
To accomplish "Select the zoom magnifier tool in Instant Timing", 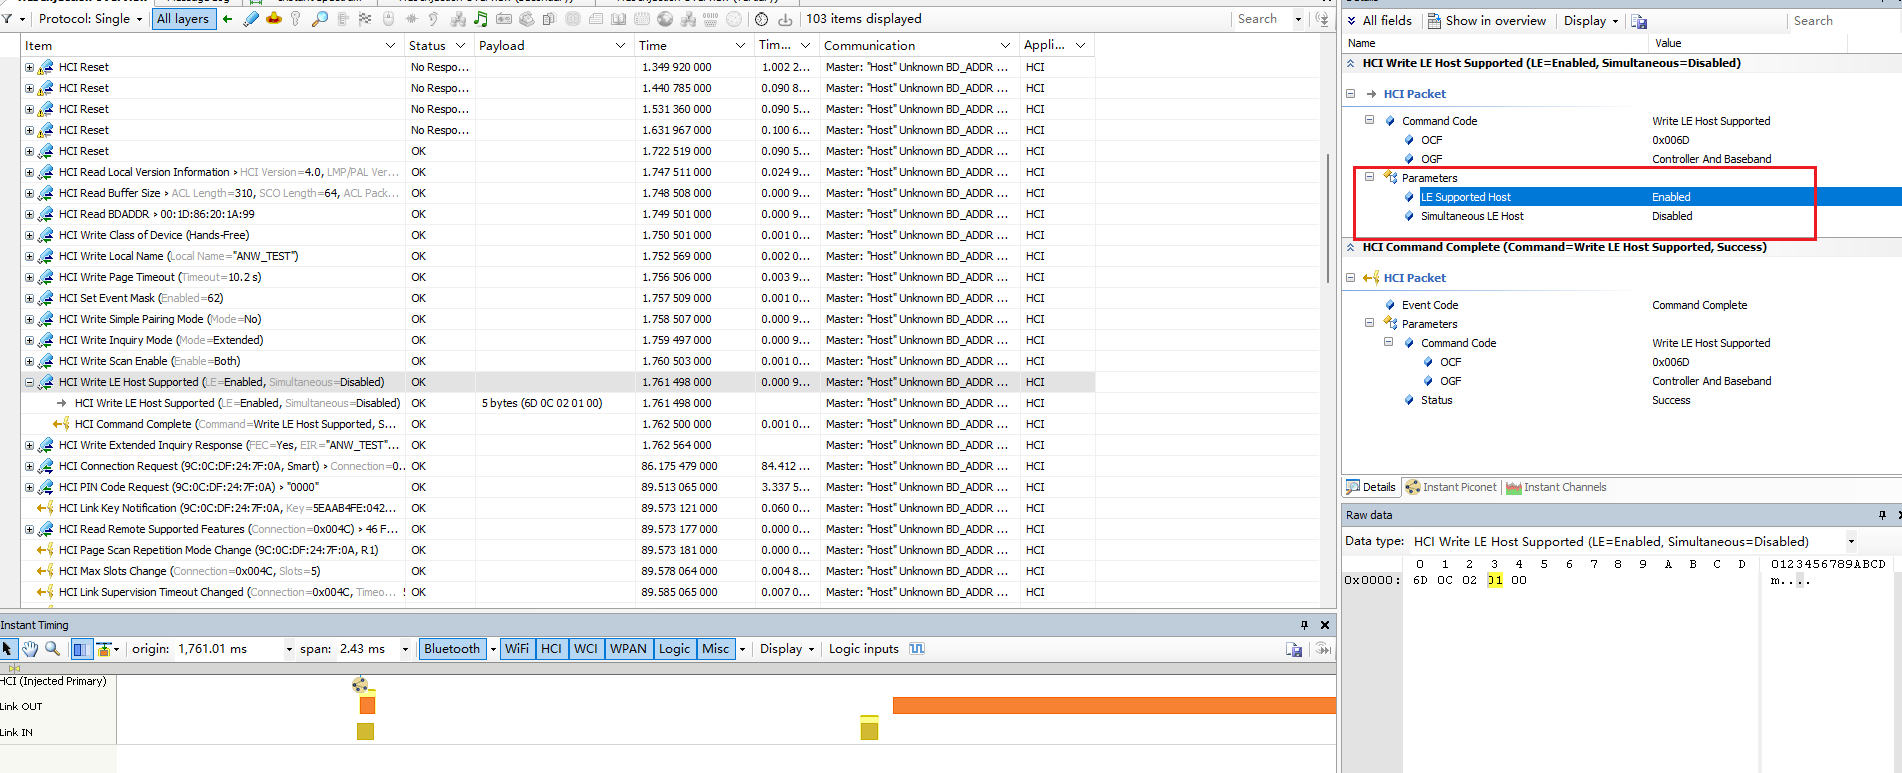I will coord(53,649).
